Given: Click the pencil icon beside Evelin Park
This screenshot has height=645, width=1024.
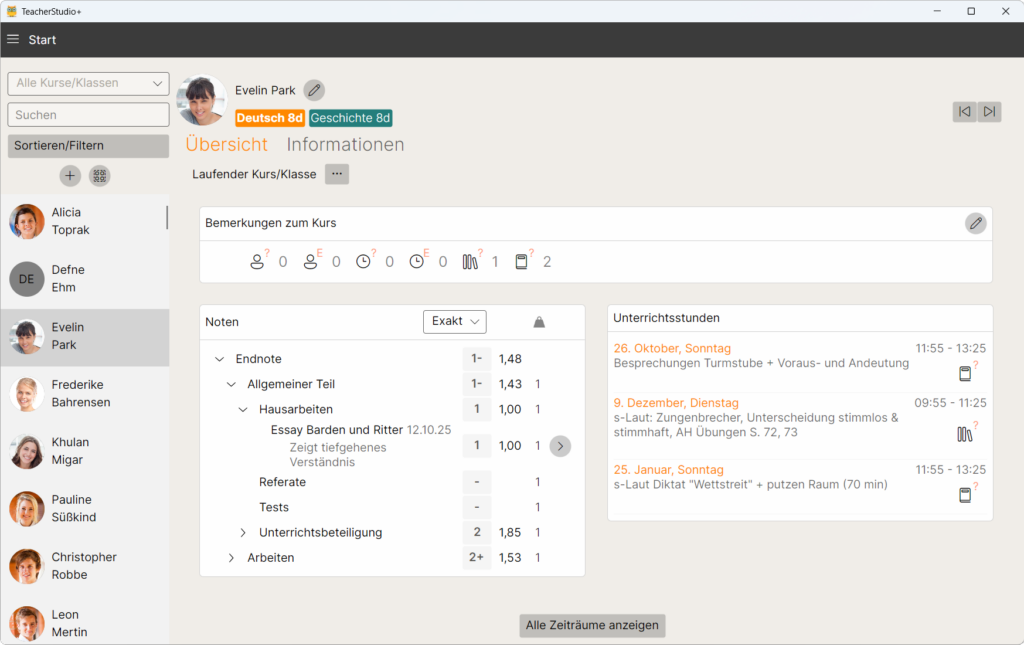Looking at the screenshot, I should (314, 90).
